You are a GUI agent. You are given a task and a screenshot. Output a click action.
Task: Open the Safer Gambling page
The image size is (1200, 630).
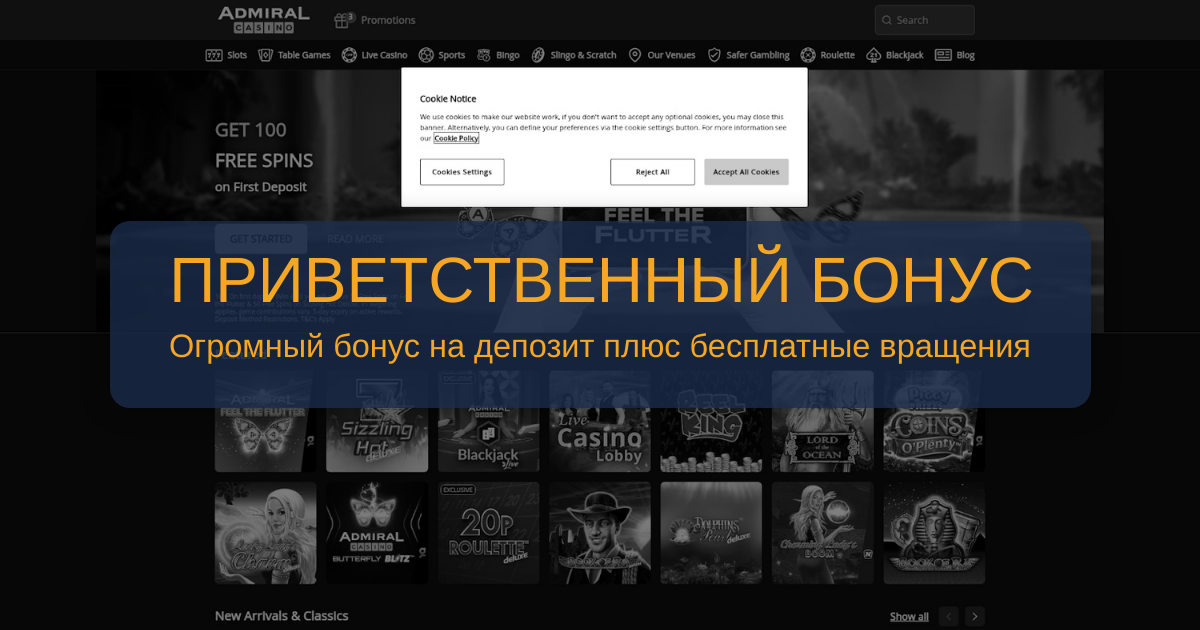click(x=758, y=55)
